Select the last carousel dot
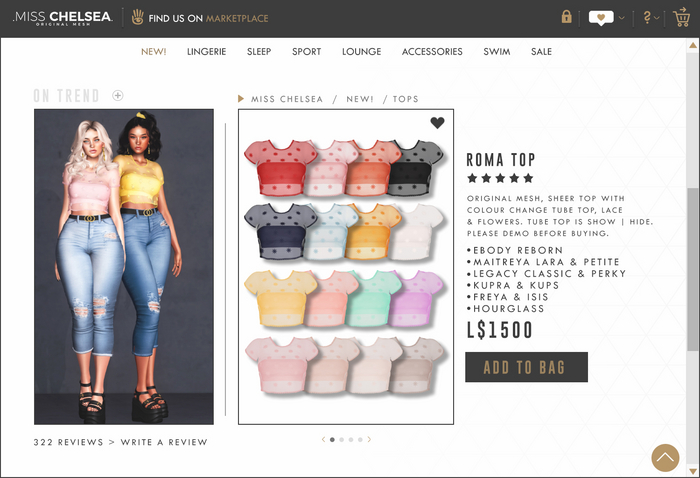 [x=360, y=440]
